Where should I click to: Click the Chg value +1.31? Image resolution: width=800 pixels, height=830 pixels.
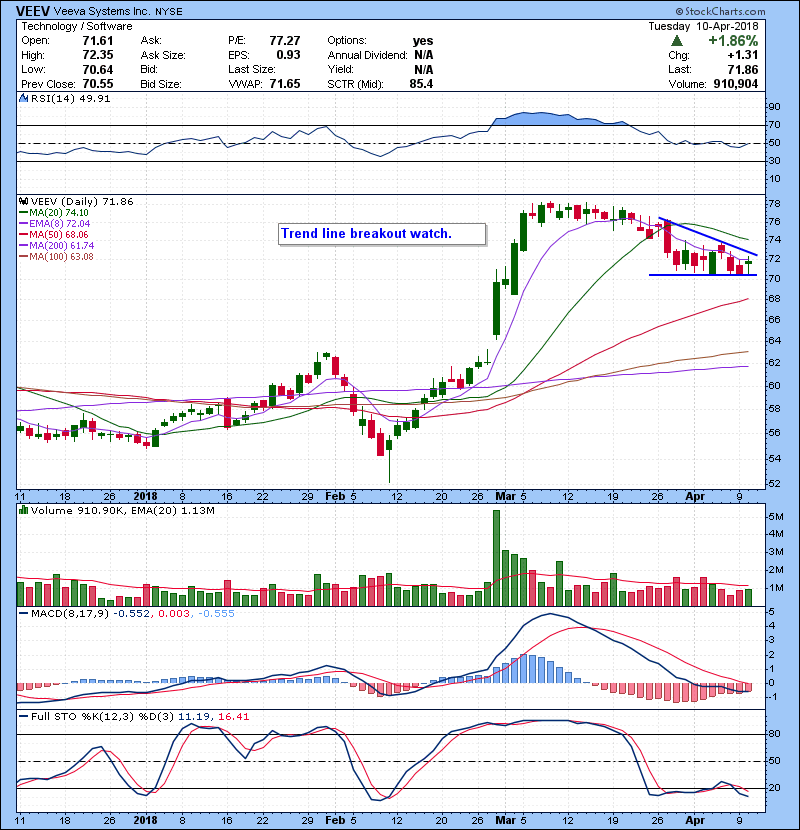[743, 55]
